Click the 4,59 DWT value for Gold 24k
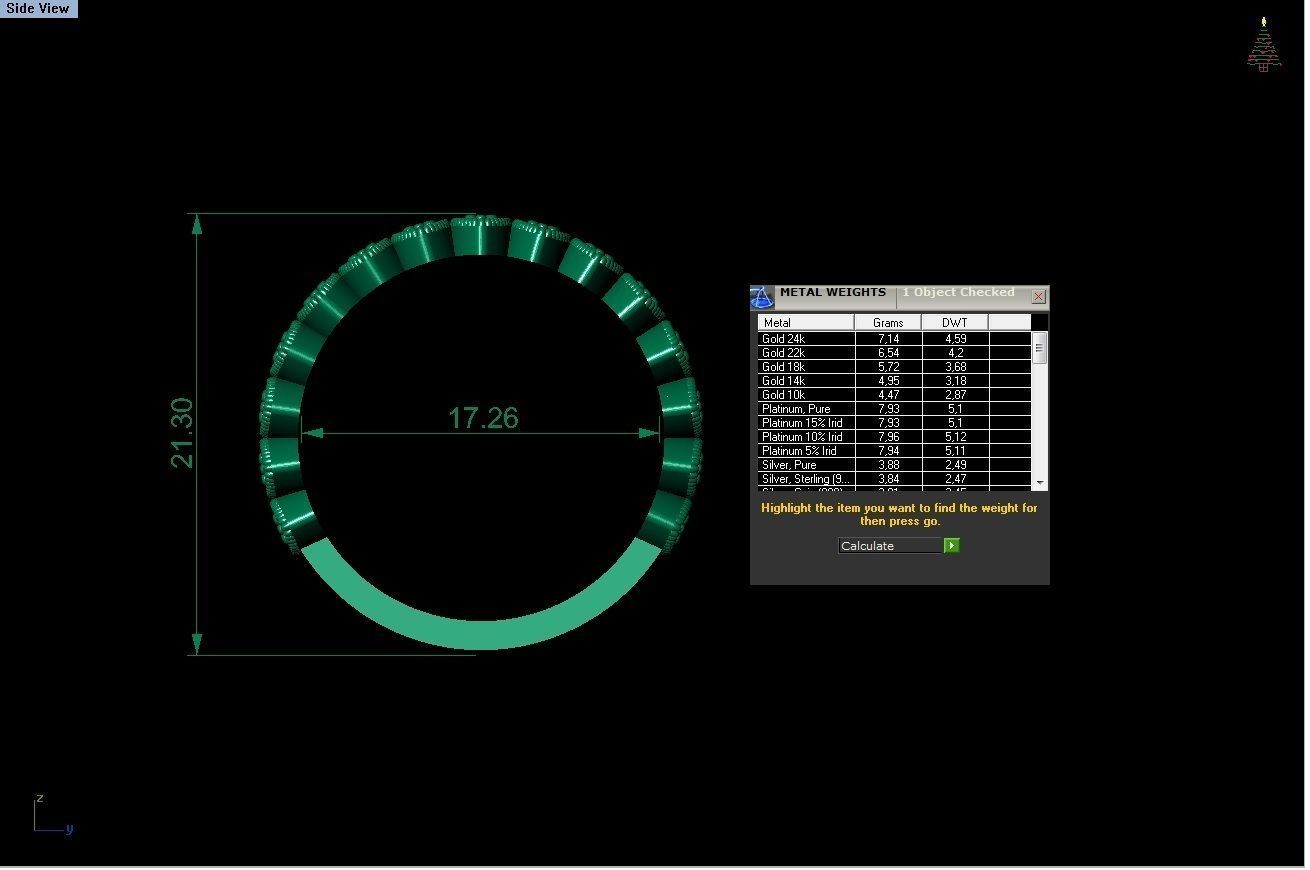This screenshot has height=870, width=1310. pyautogui.click(x=955, y=339)
